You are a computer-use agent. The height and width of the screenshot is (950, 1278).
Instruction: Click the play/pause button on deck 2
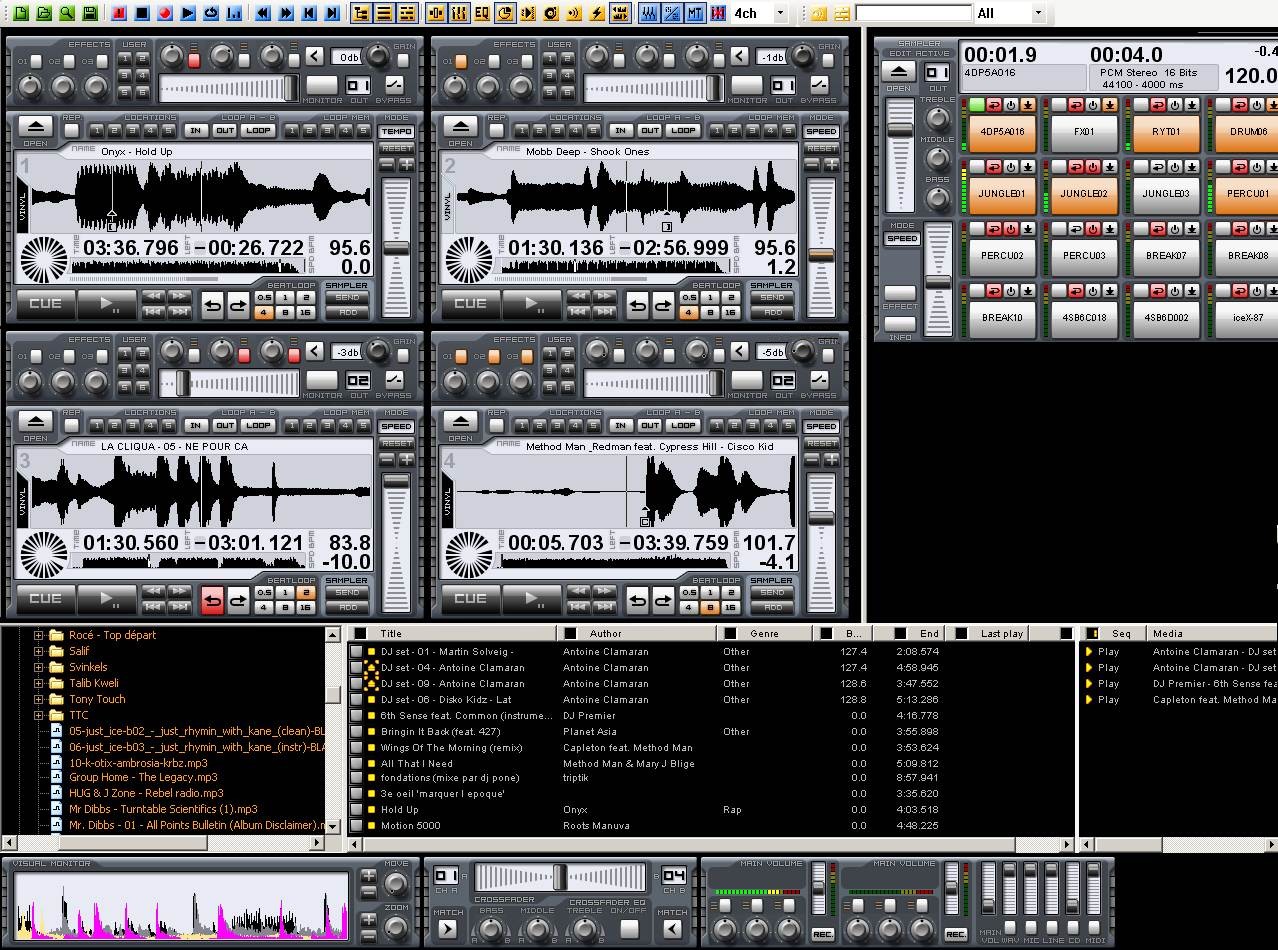(x=531, y=304)
